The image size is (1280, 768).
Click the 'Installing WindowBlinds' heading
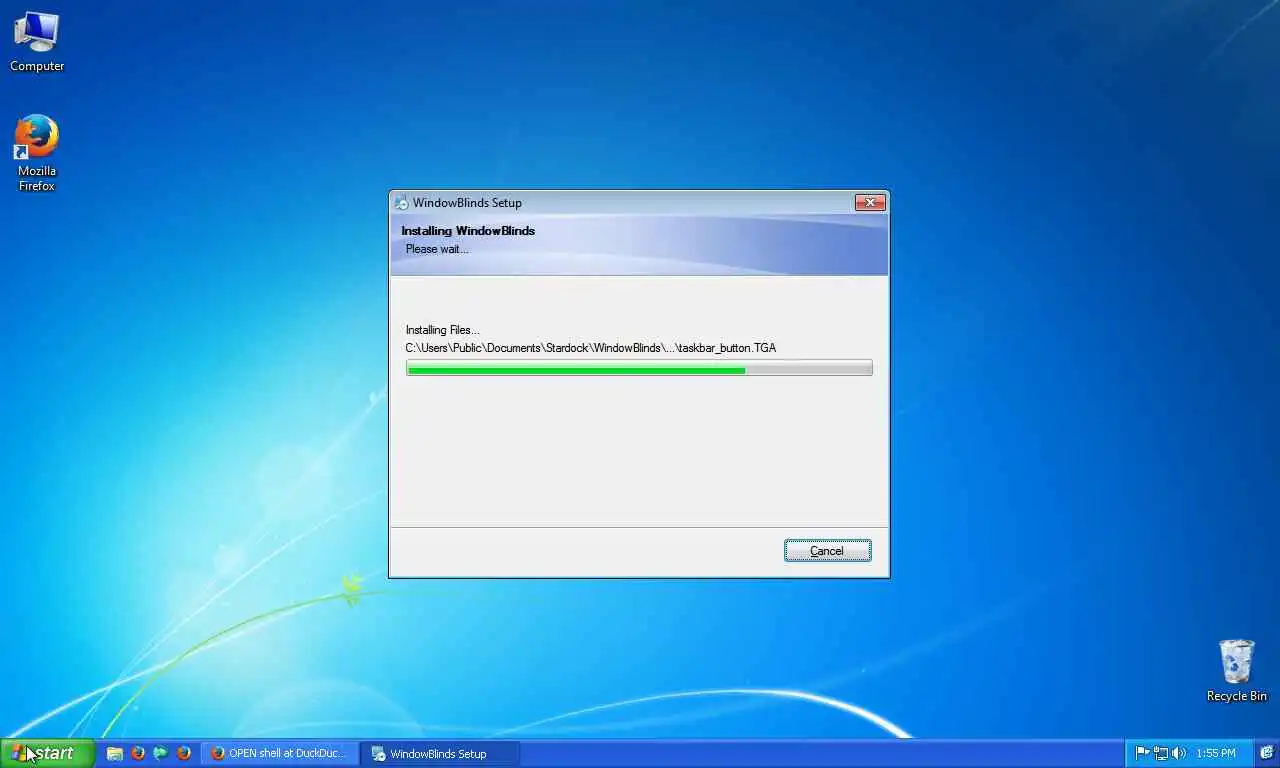[x=468, y=231]
